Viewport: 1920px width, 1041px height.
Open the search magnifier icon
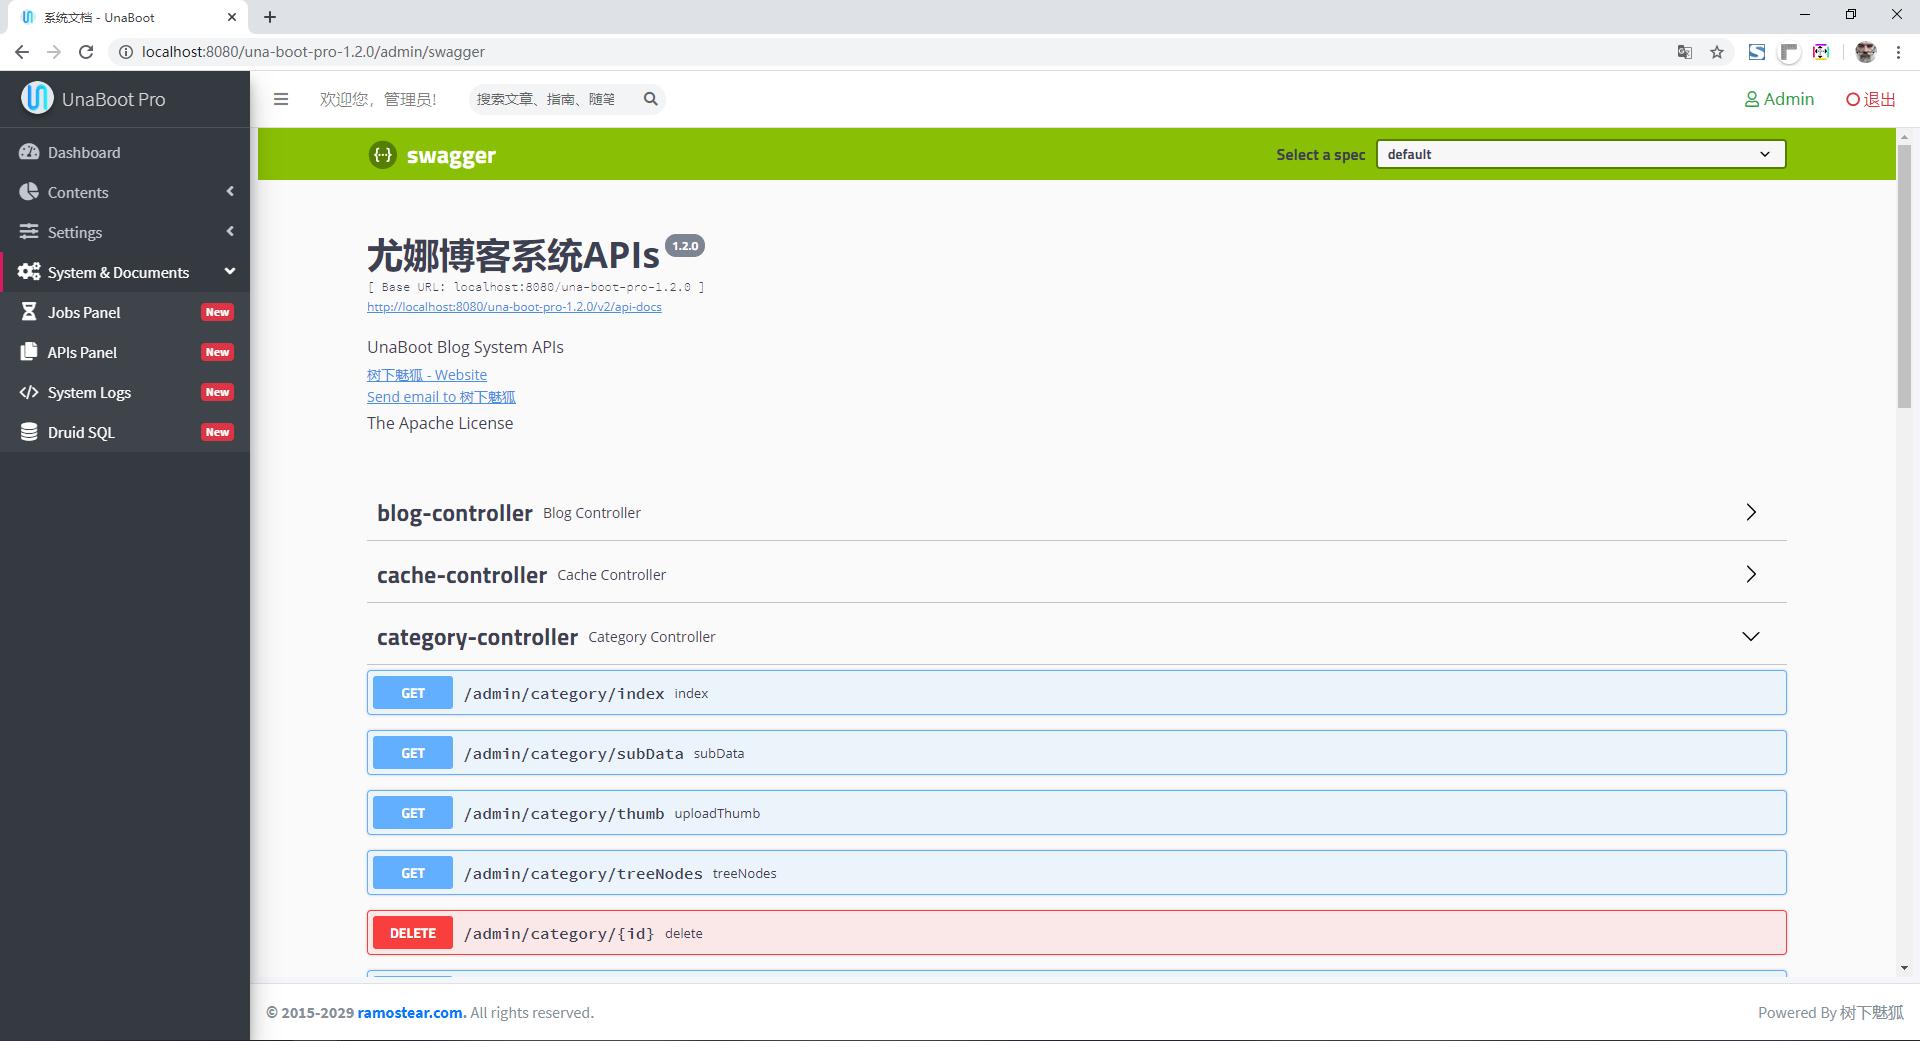click(650, 99)
